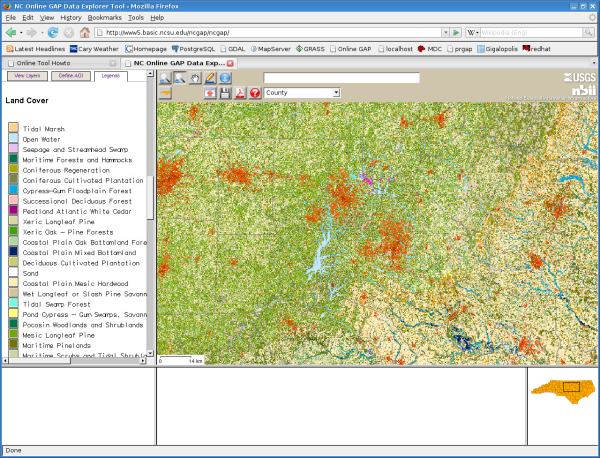Click the Firefox address bar URL field

[268, 33]
